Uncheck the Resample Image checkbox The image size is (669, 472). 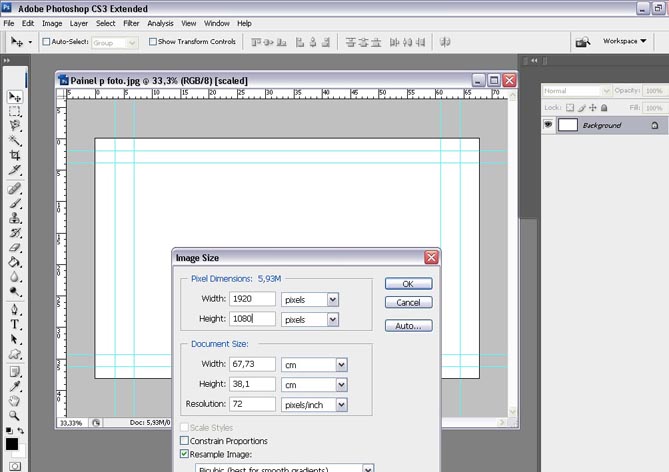tap(184, 454)
